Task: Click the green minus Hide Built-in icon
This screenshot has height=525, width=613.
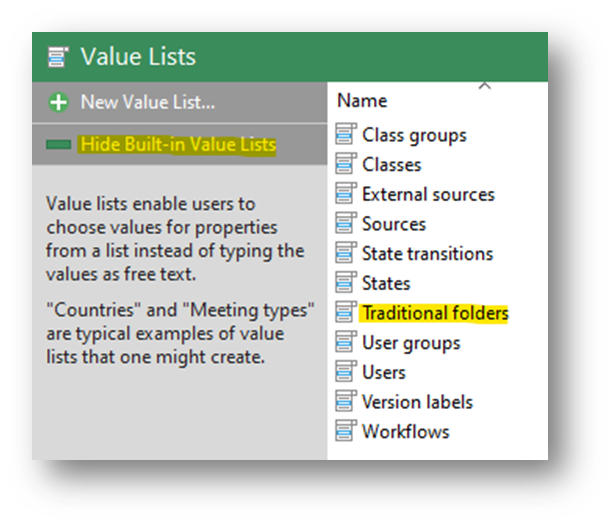Action: coord(58,145)
